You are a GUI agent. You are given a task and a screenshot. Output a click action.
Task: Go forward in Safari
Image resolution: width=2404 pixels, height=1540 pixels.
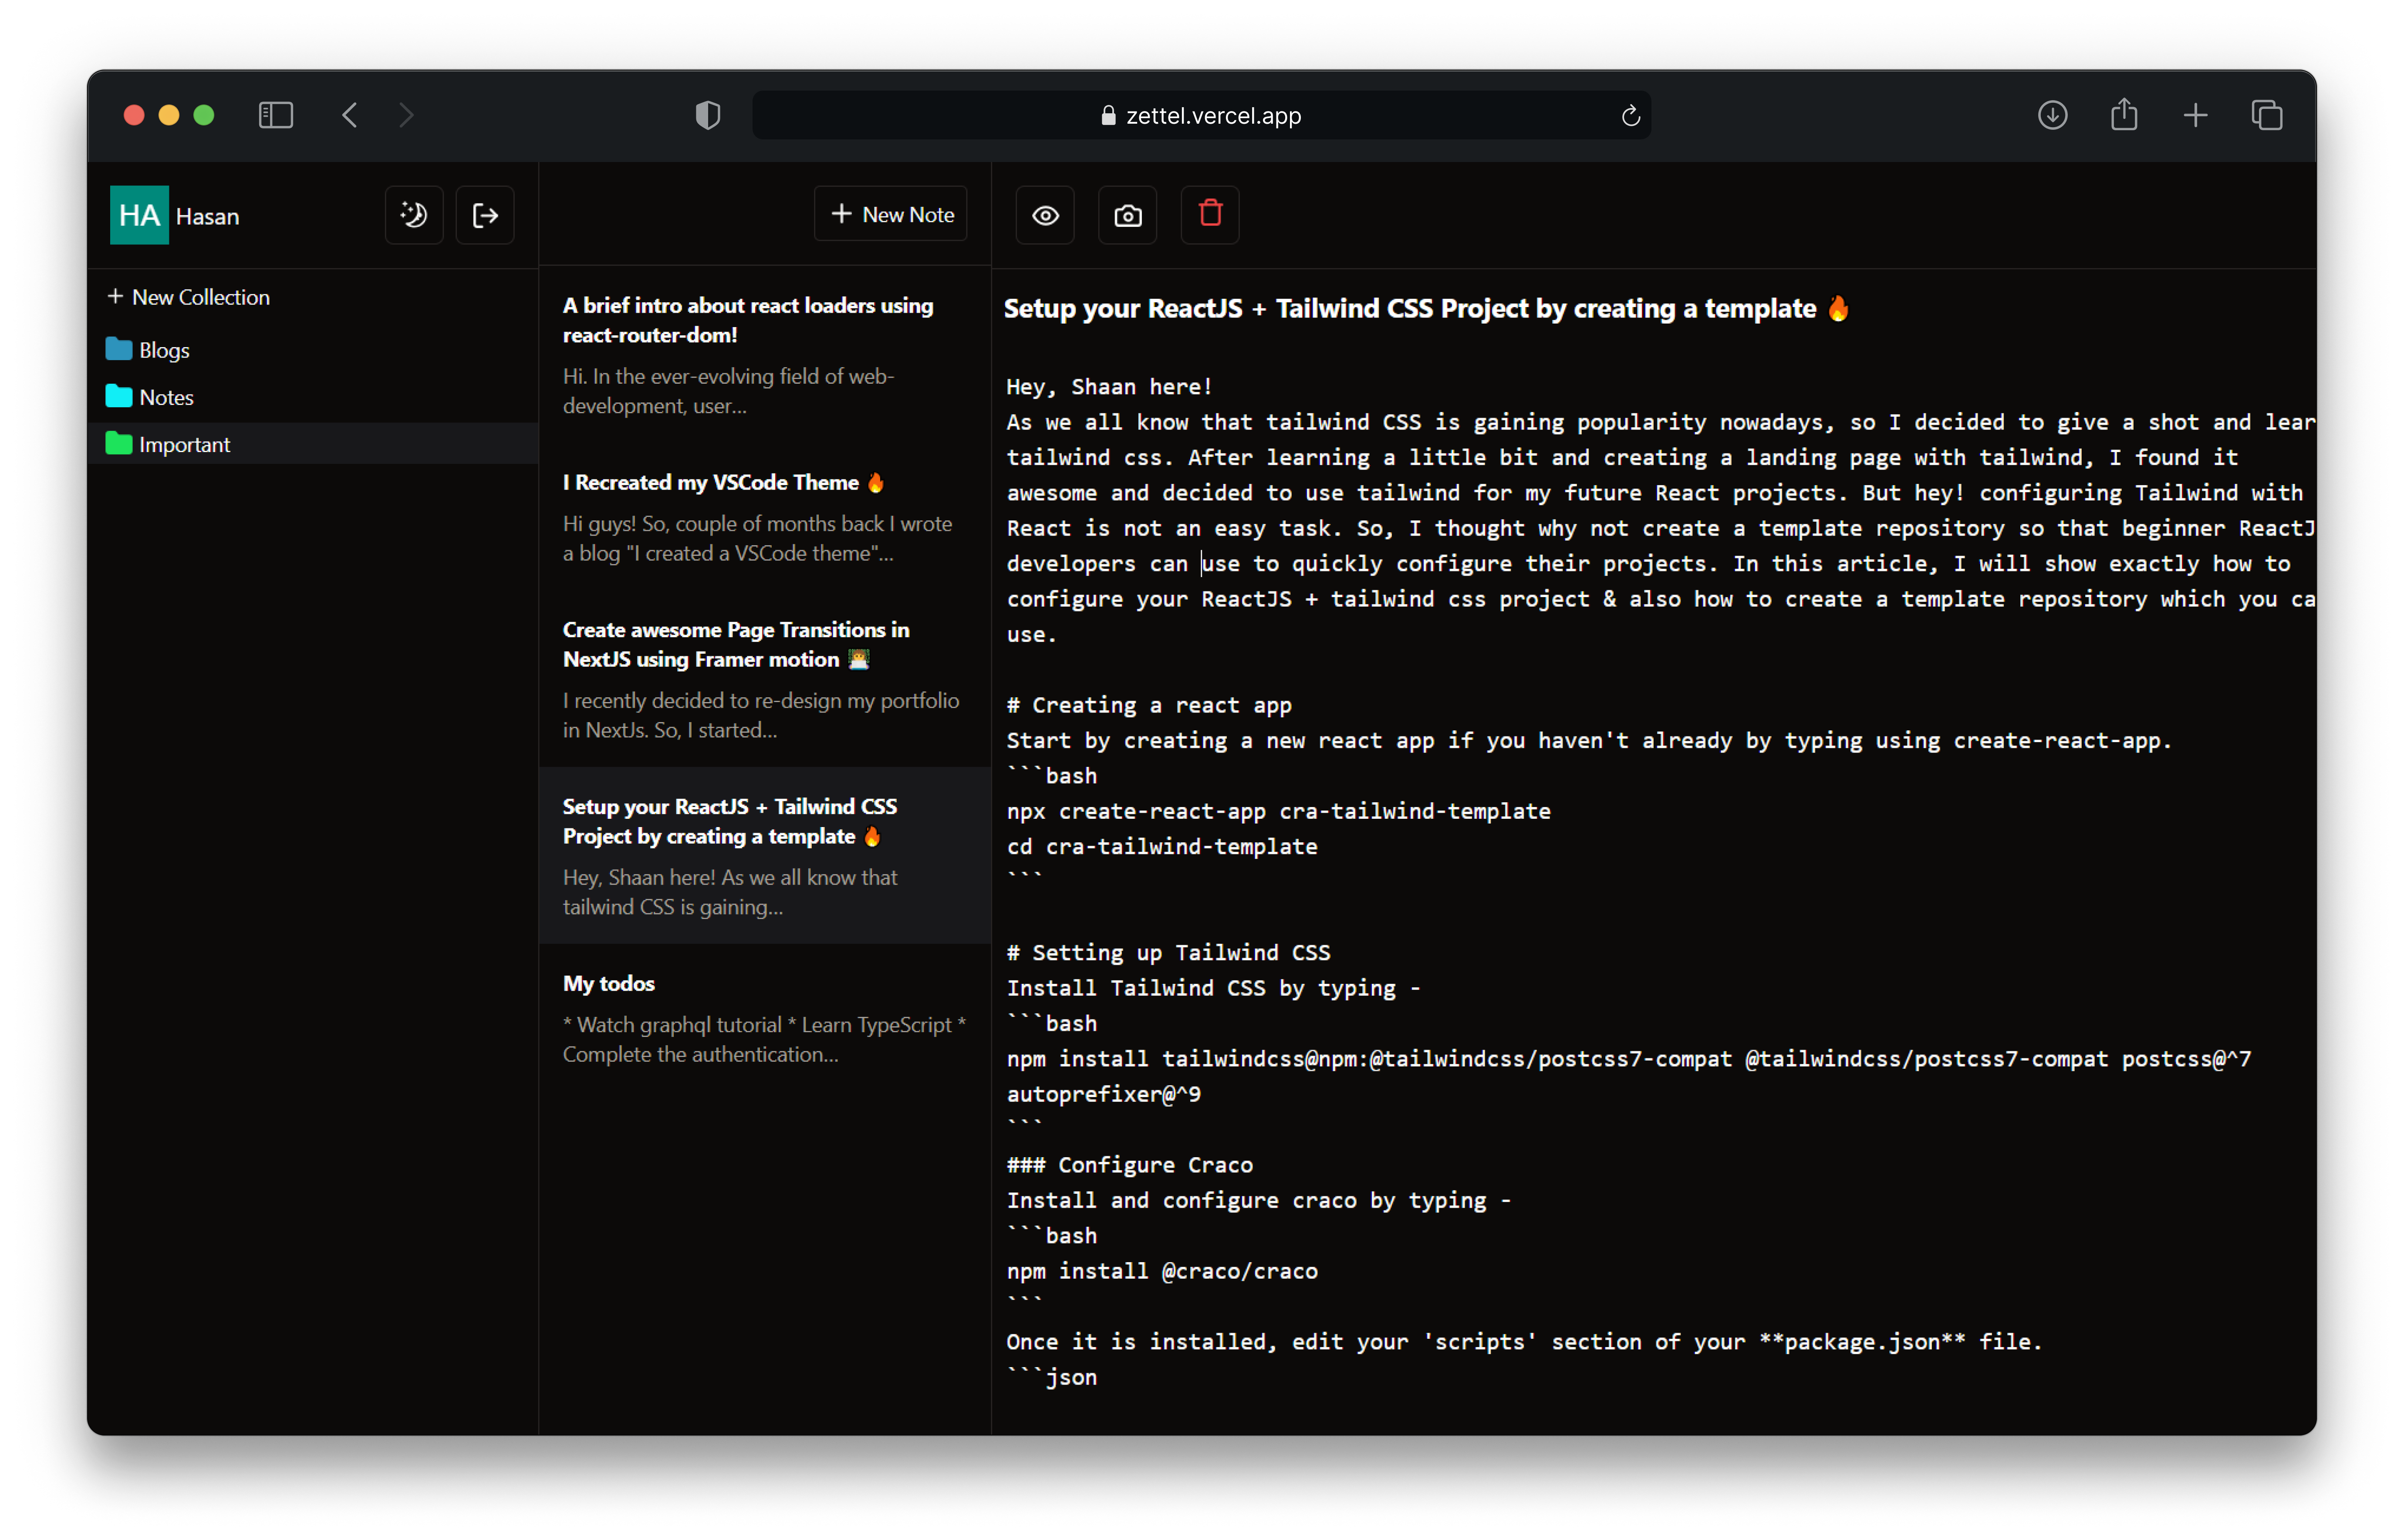click(x=406, y=115)
